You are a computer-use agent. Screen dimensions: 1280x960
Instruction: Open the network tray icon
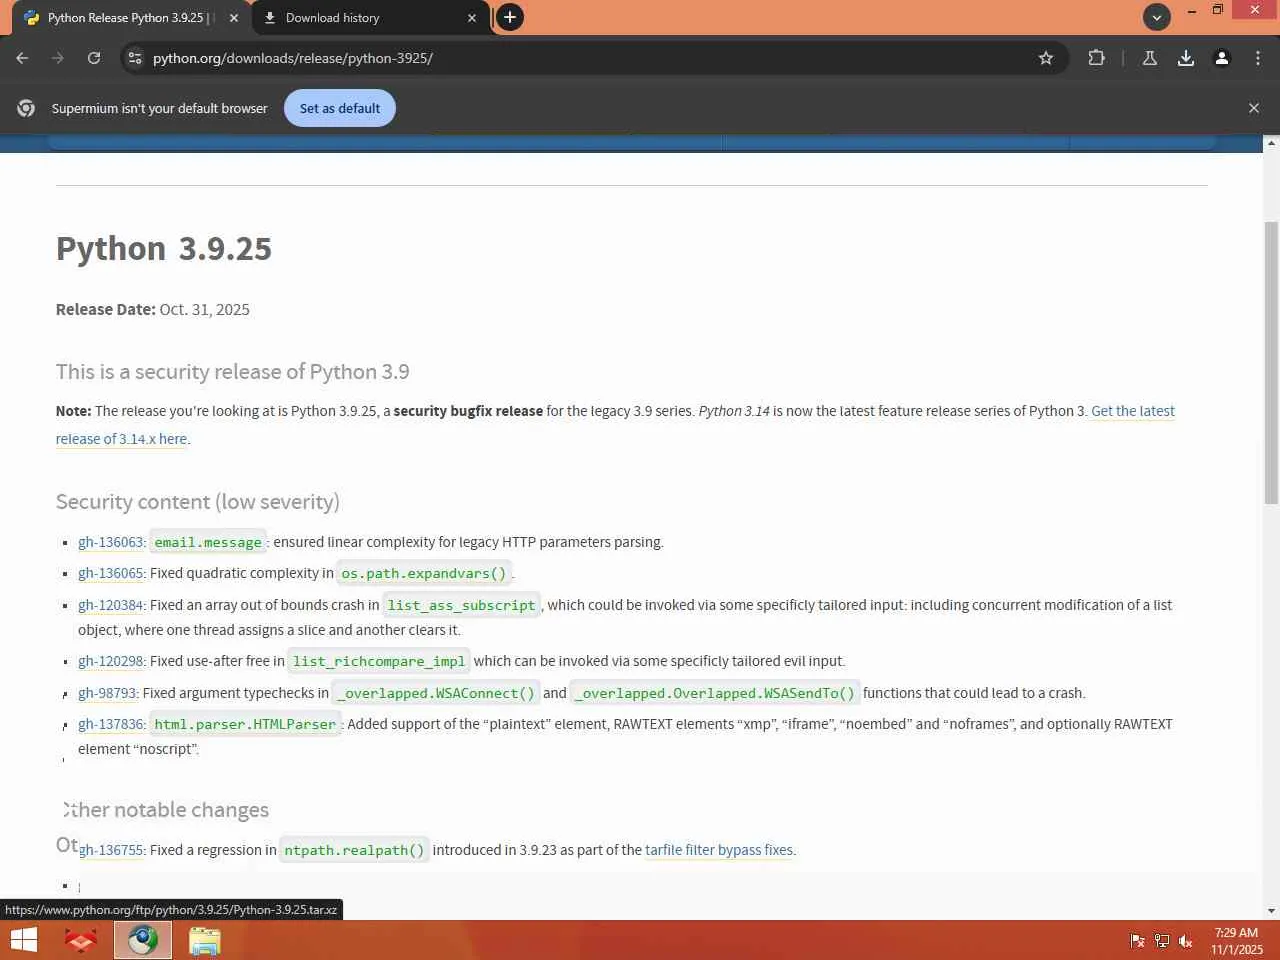point(1162,940)
